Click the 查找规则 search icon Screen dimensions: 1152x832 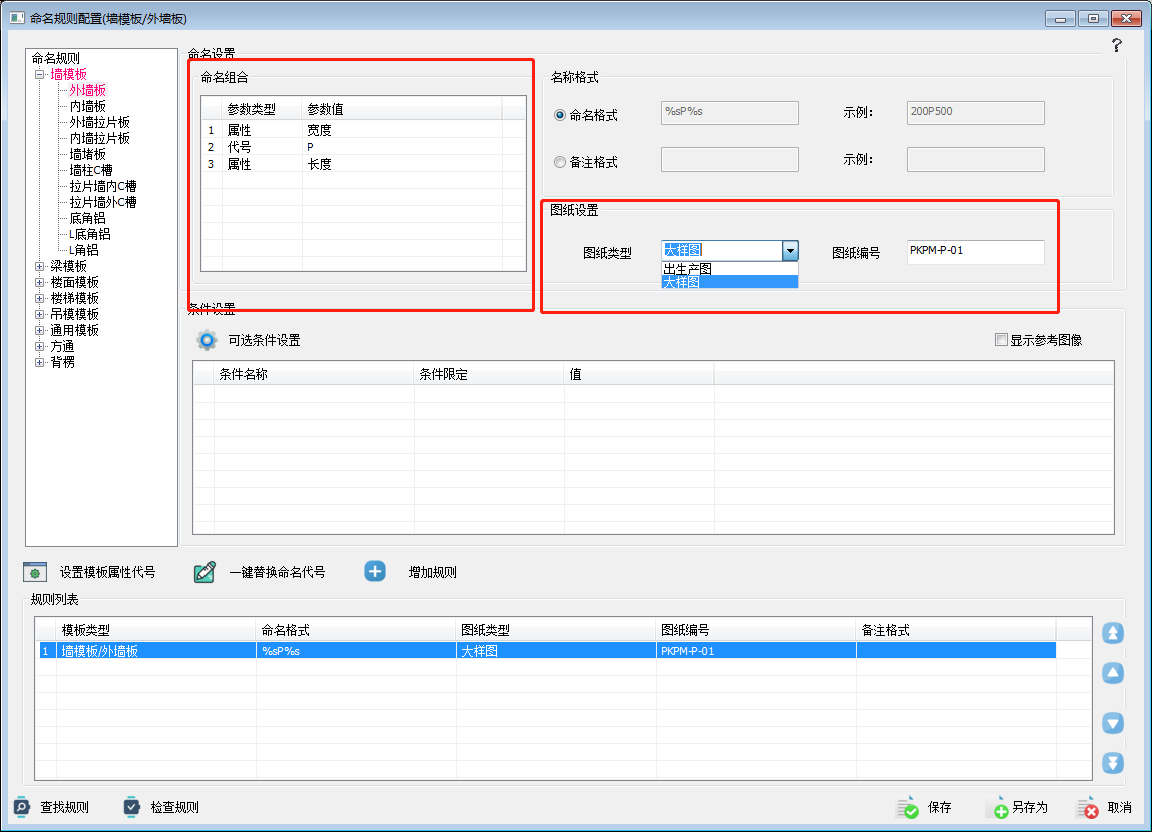pos(22,807)
